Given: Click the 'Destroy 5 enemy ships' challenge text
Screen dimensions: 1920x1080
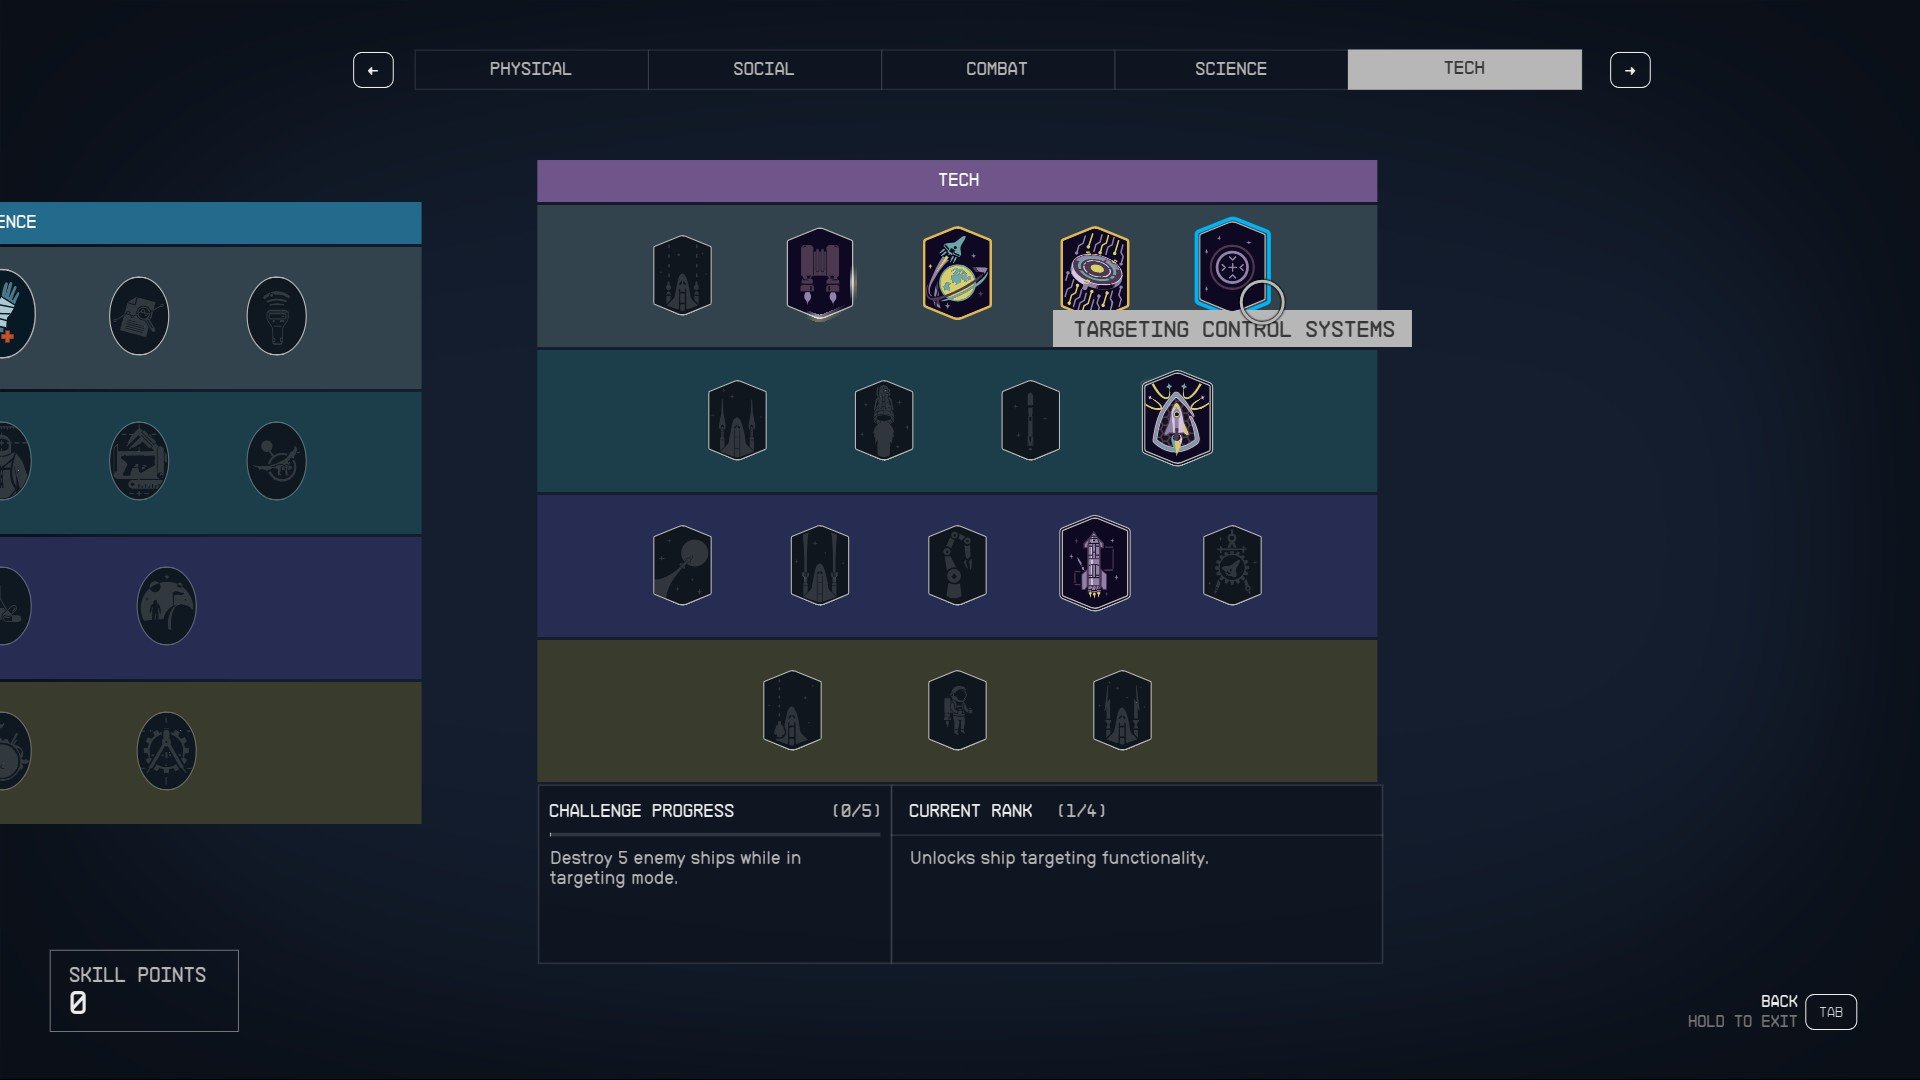Looking at the screenshot, I should click(675, 868).
